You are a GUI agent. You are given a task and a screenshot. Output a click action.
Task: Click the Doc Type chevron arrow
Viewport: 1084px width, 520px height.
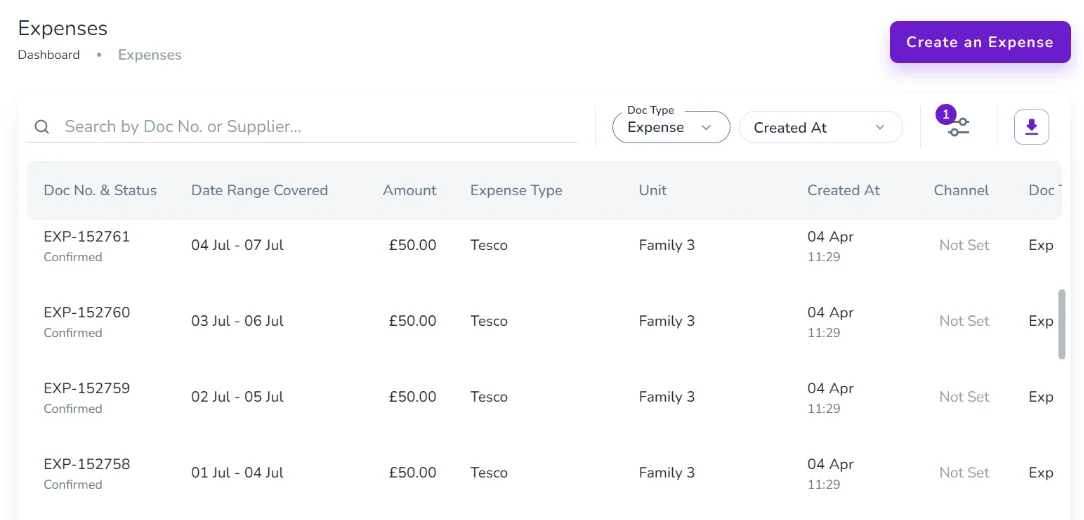tap(707, 127)
